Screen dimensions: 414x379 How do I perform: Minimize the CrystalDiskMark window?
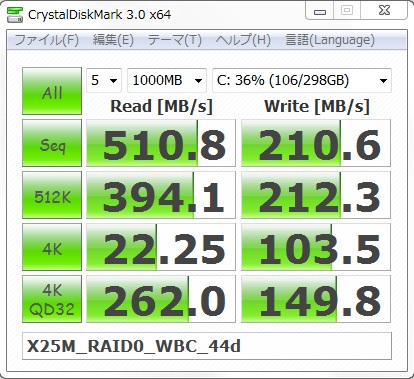[319, 11]
